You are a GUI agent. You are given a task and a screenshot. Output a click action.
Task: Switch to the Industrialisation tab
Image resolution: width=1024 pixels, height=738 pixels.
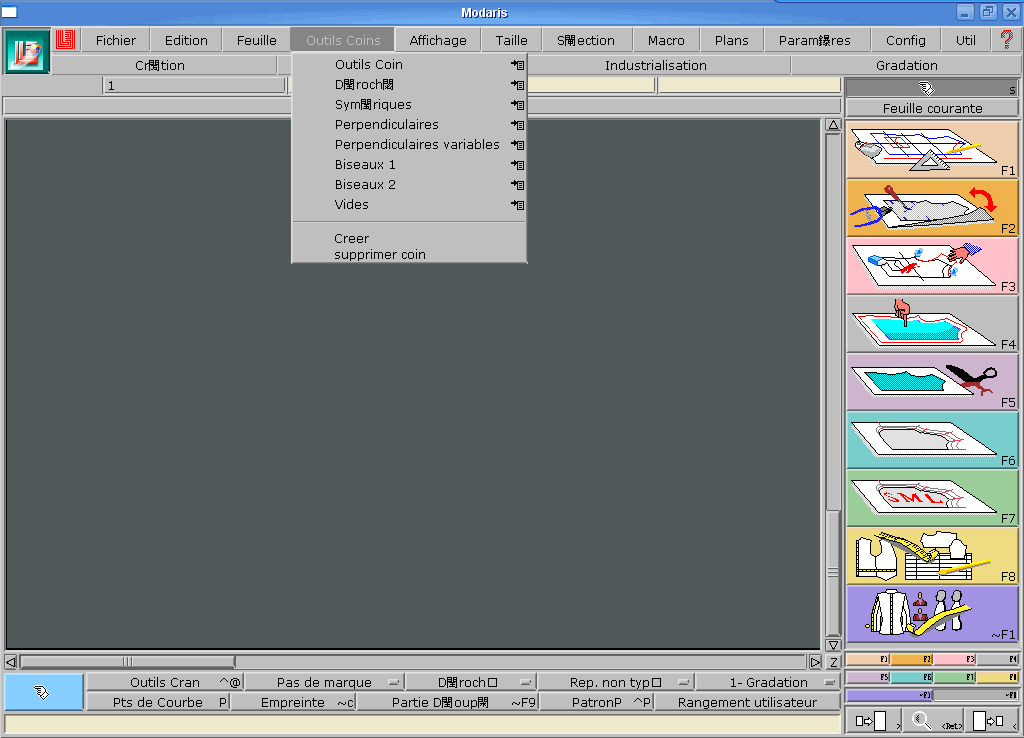click(x=656, y=65)
